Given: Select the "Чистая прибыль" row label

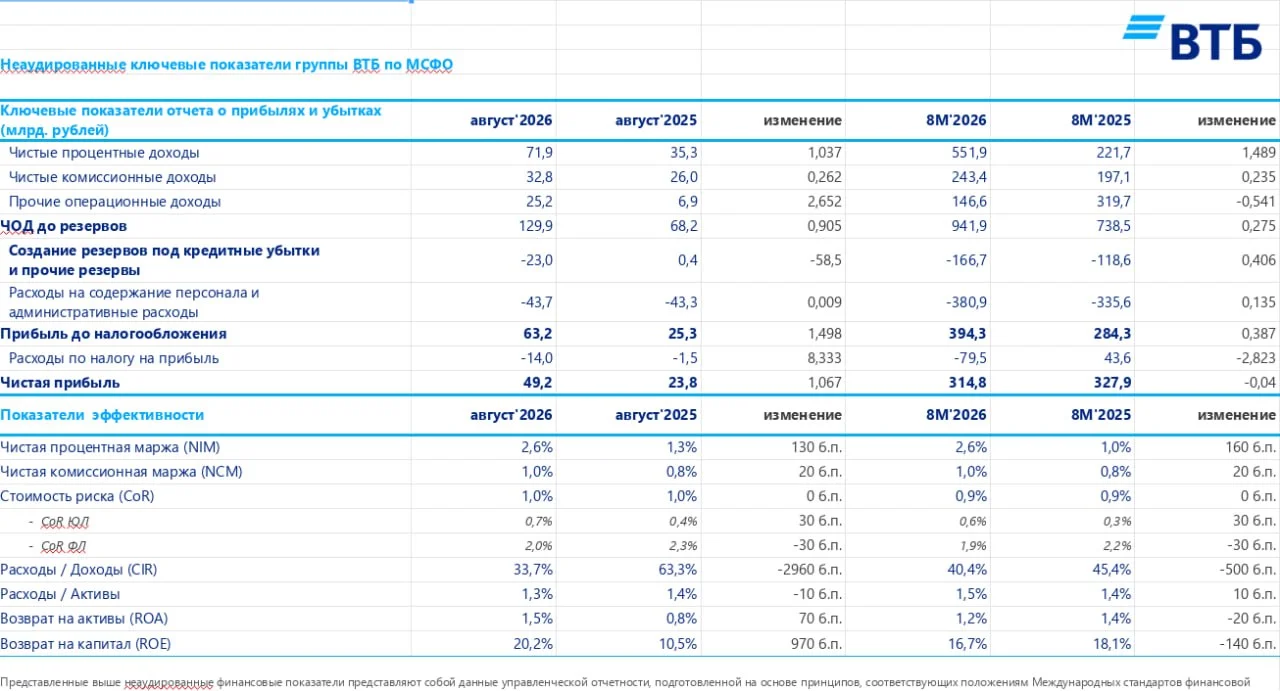Looking at the screenshot, I should [x=60, y=382].
